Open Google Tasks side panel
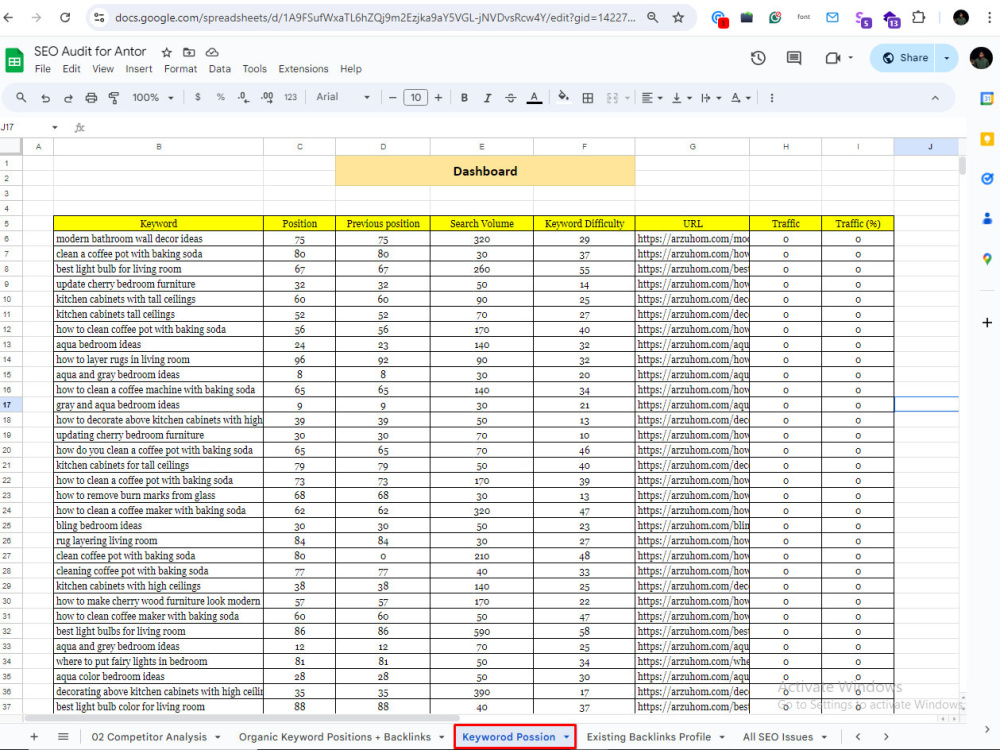The height and width of the screenshot is (750, 1000). coord(987,179)
